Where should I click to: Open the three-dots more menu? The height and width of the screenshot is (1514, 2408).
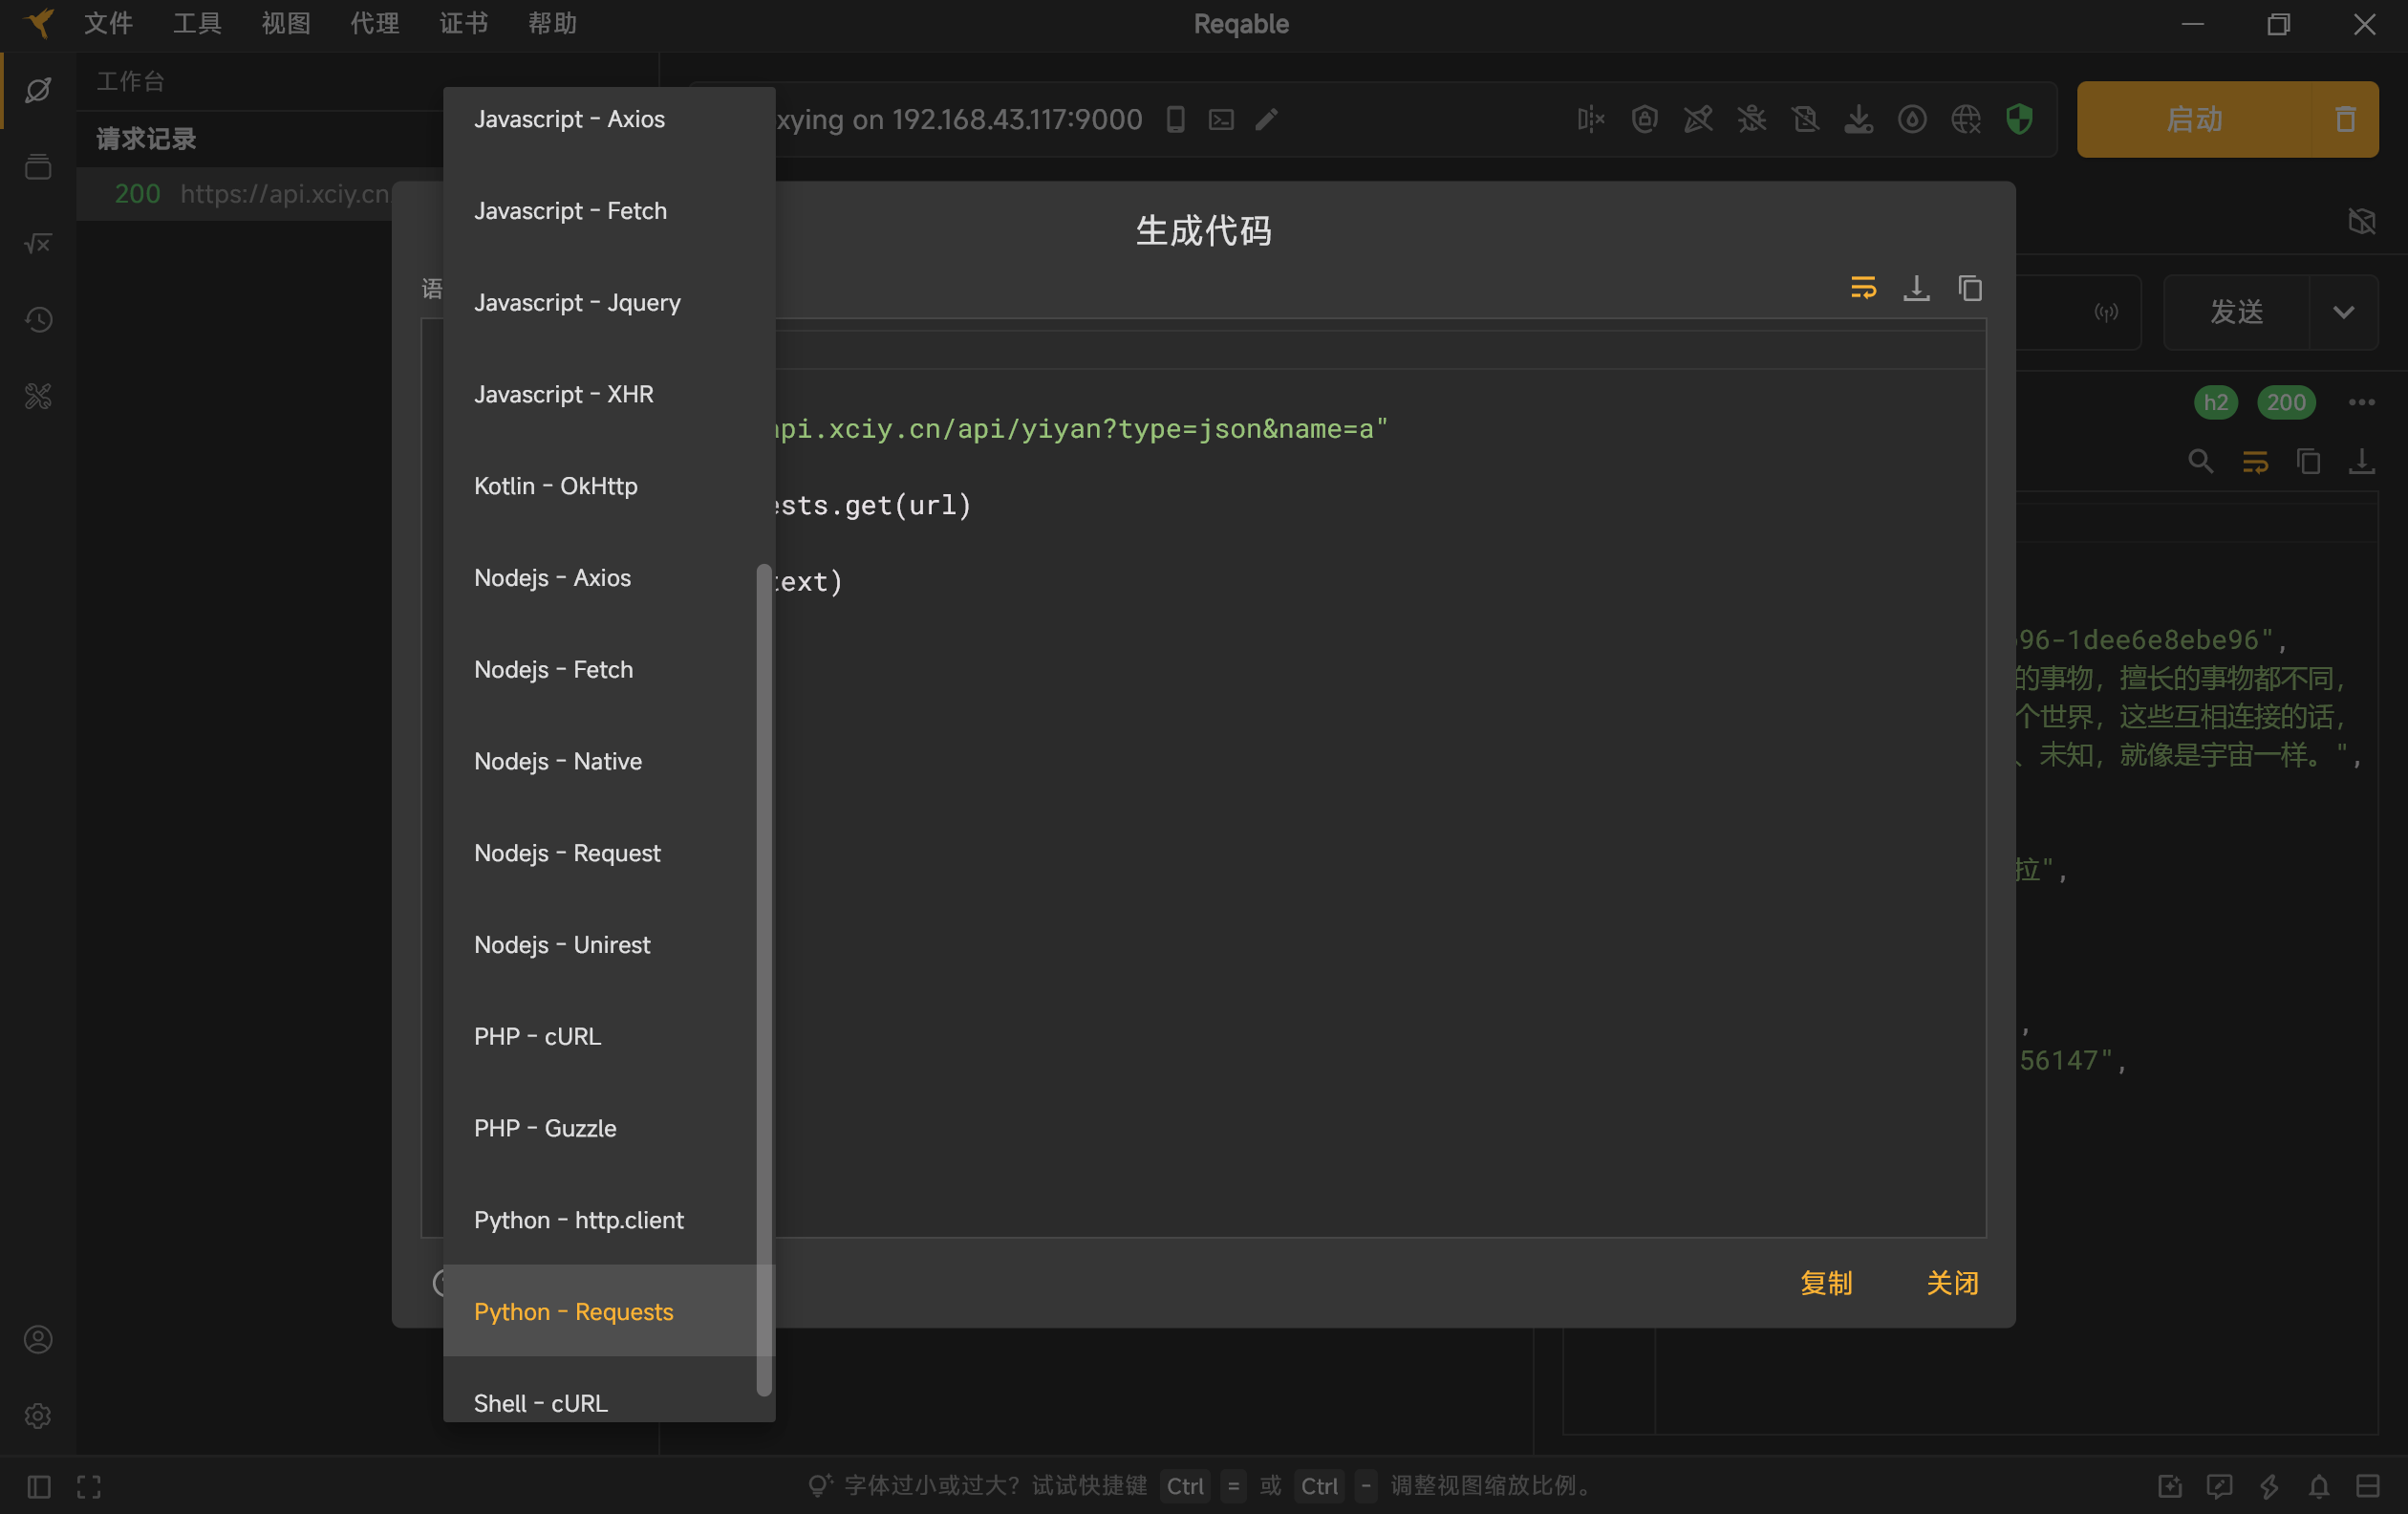tap(2361, 402)
